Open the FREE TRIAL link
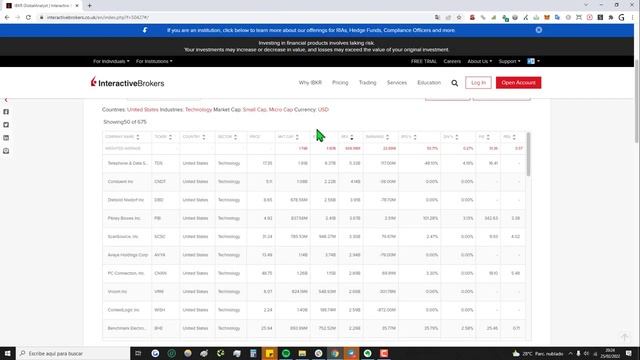Image resolution: width=640 pixels, height=360 pixels. click(x=424, y=61)
